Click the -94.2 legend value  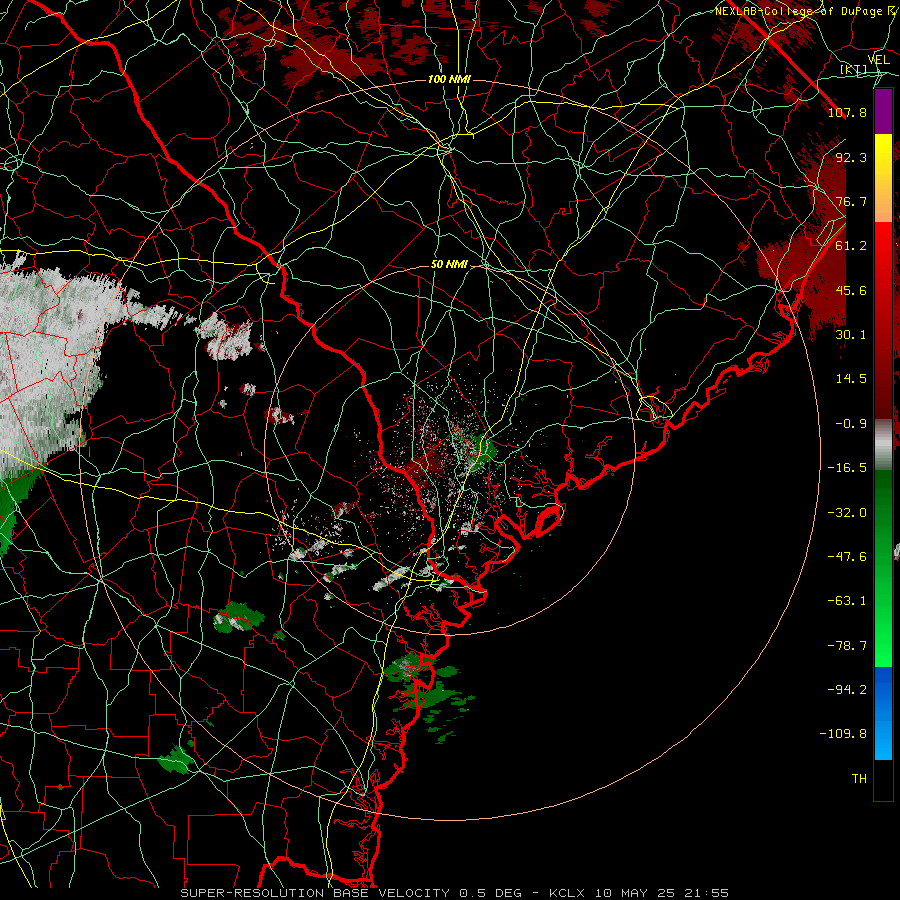coord(847,690)
